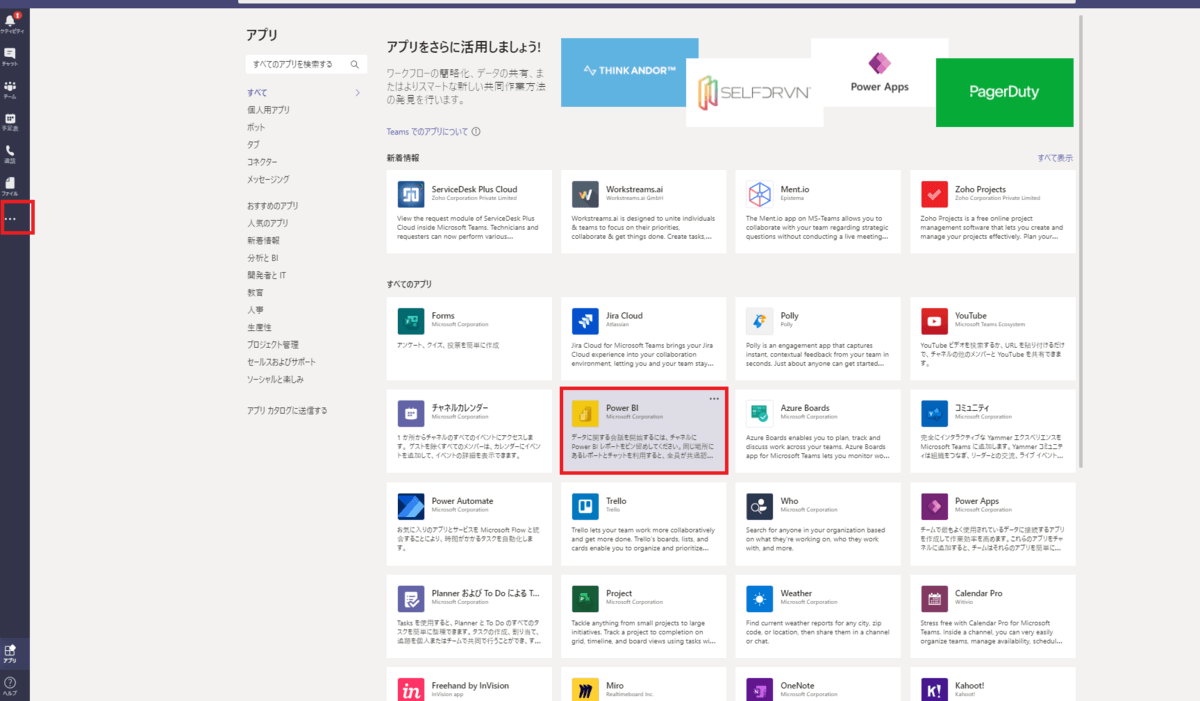This screenshot has height=701, width=1200.
Task: Open the Help question mark icon
Action: pyautogui.click(x=10, y=684)
